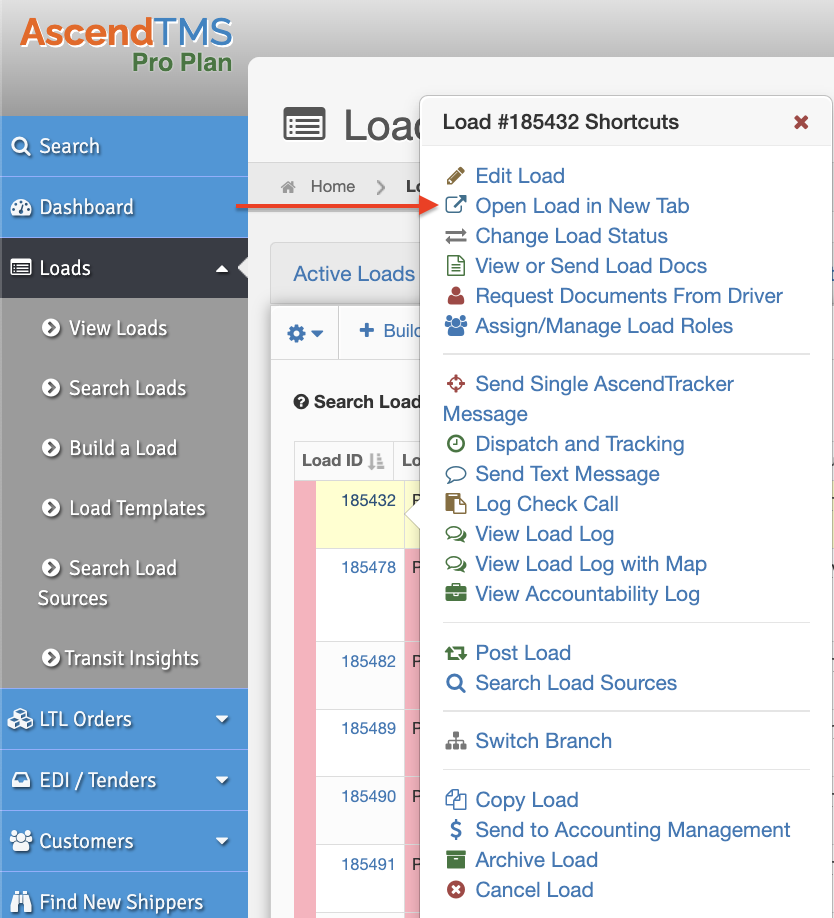
Task: Click the home icon in the breadcrumb
Action: click(288, 187)
